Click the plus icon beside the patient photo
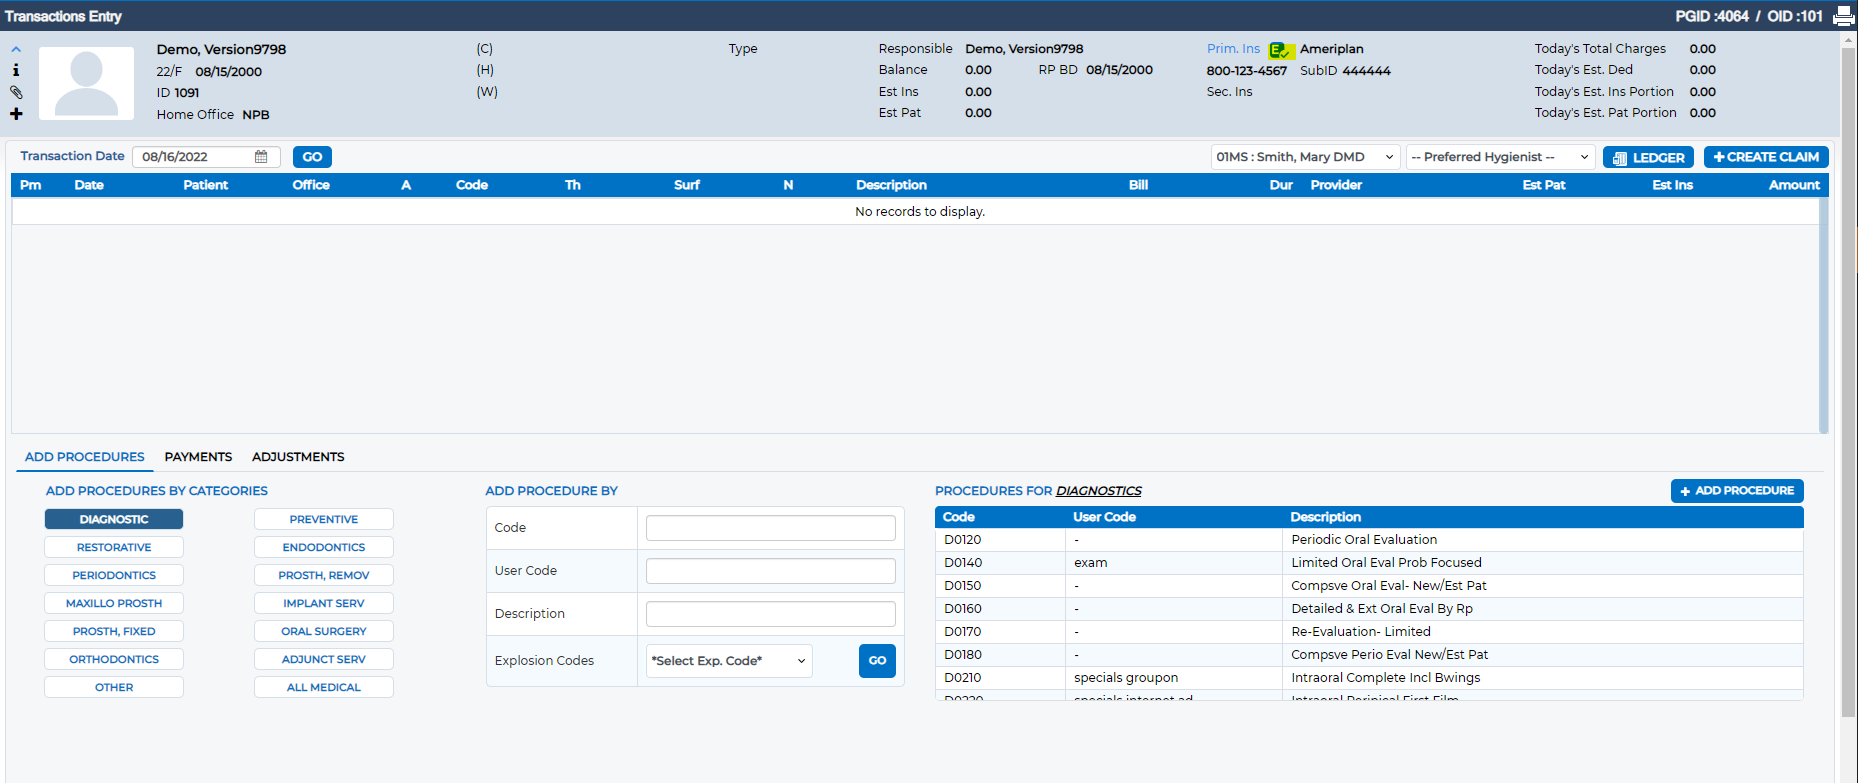Image resolution: width=1858 pixels, height=783 pixels. pyautogui.click(x=16, y=114)
